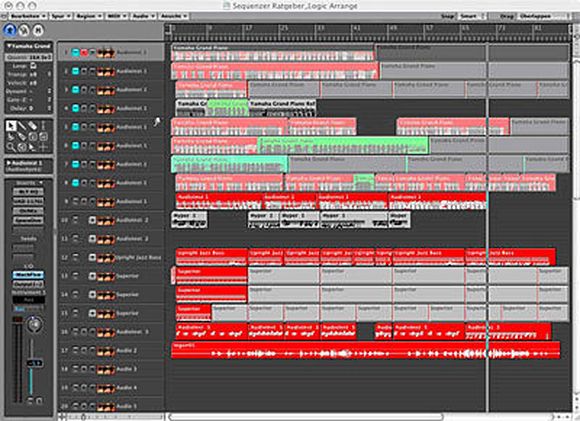
Task: Select the pencil tool in toolbox
Action: (22, 126)
